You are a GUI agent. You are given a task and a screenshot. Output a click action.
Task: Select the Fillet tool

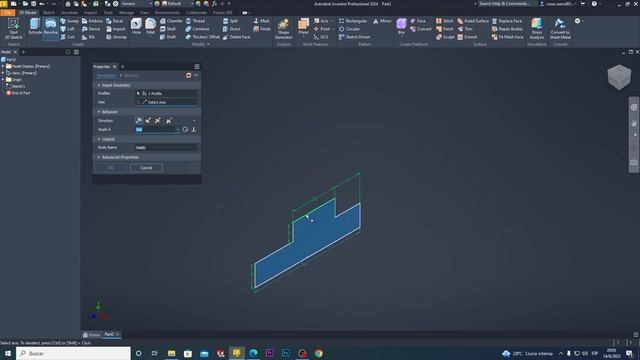coord(150,27)
